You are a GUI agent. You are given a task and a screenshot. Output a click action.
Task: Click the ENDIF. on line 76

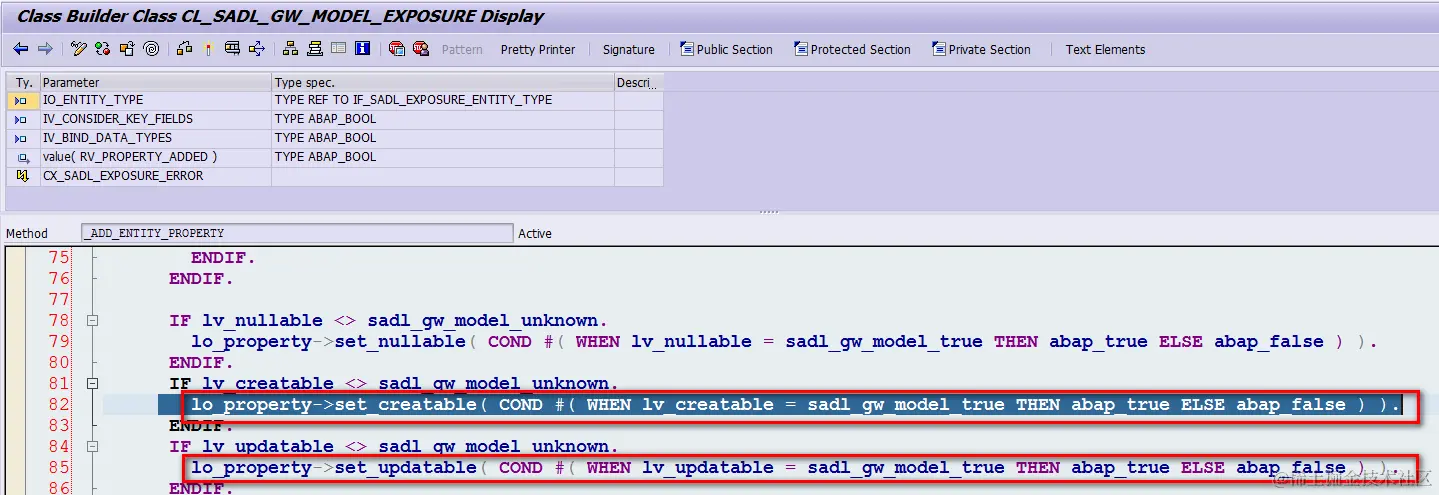(201, 279)
